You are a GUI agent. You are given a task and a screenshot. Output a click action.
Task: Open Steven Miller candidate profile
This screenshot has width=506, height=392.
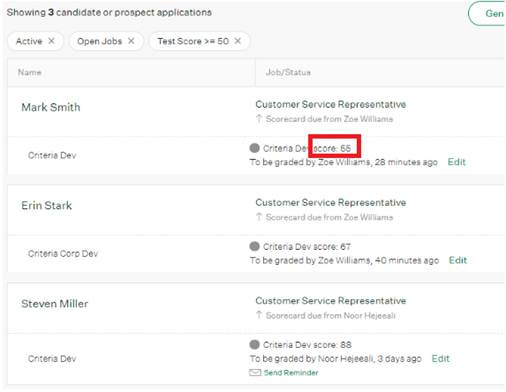tap(55, 304)
